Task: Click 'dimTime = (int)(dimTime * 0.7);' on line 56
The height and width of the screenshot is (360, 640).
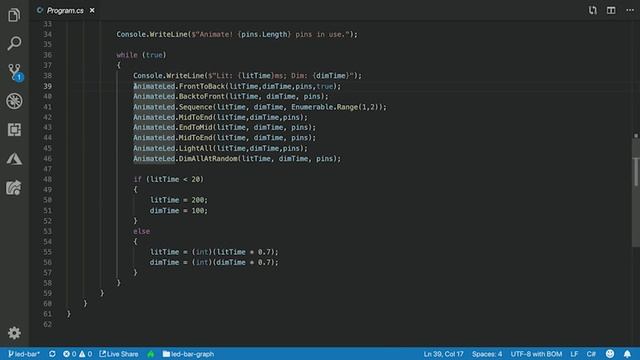Action: [214, 262]
